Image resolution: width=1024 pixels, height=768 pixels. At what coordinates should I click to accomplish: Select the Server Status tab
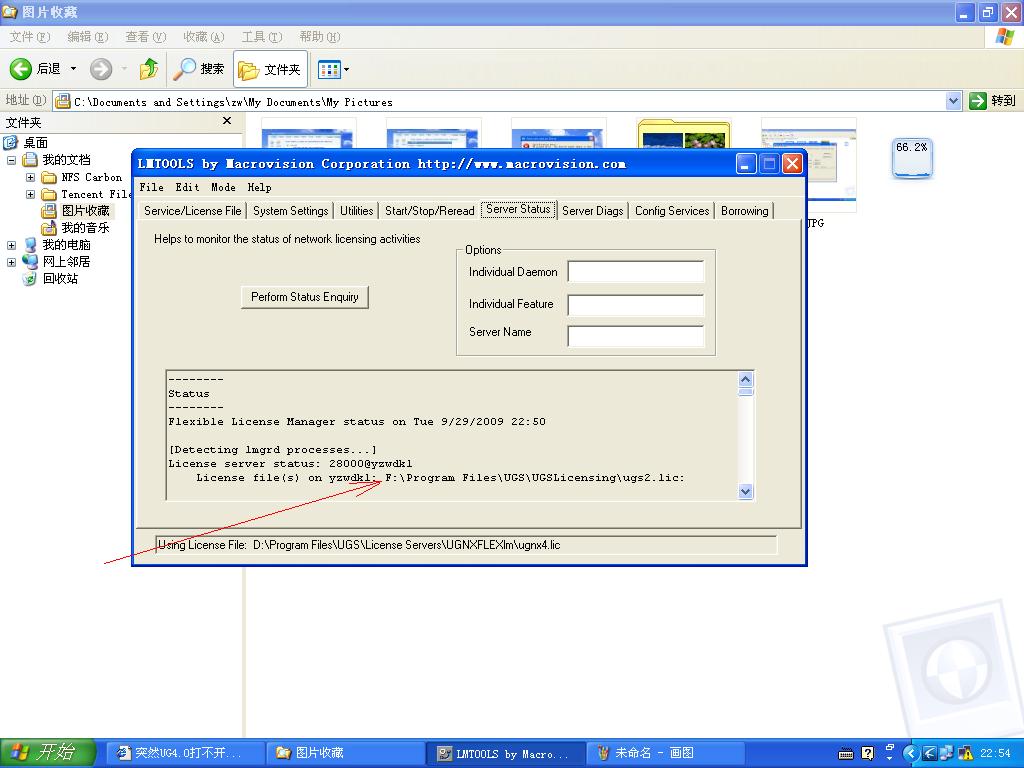519,209
